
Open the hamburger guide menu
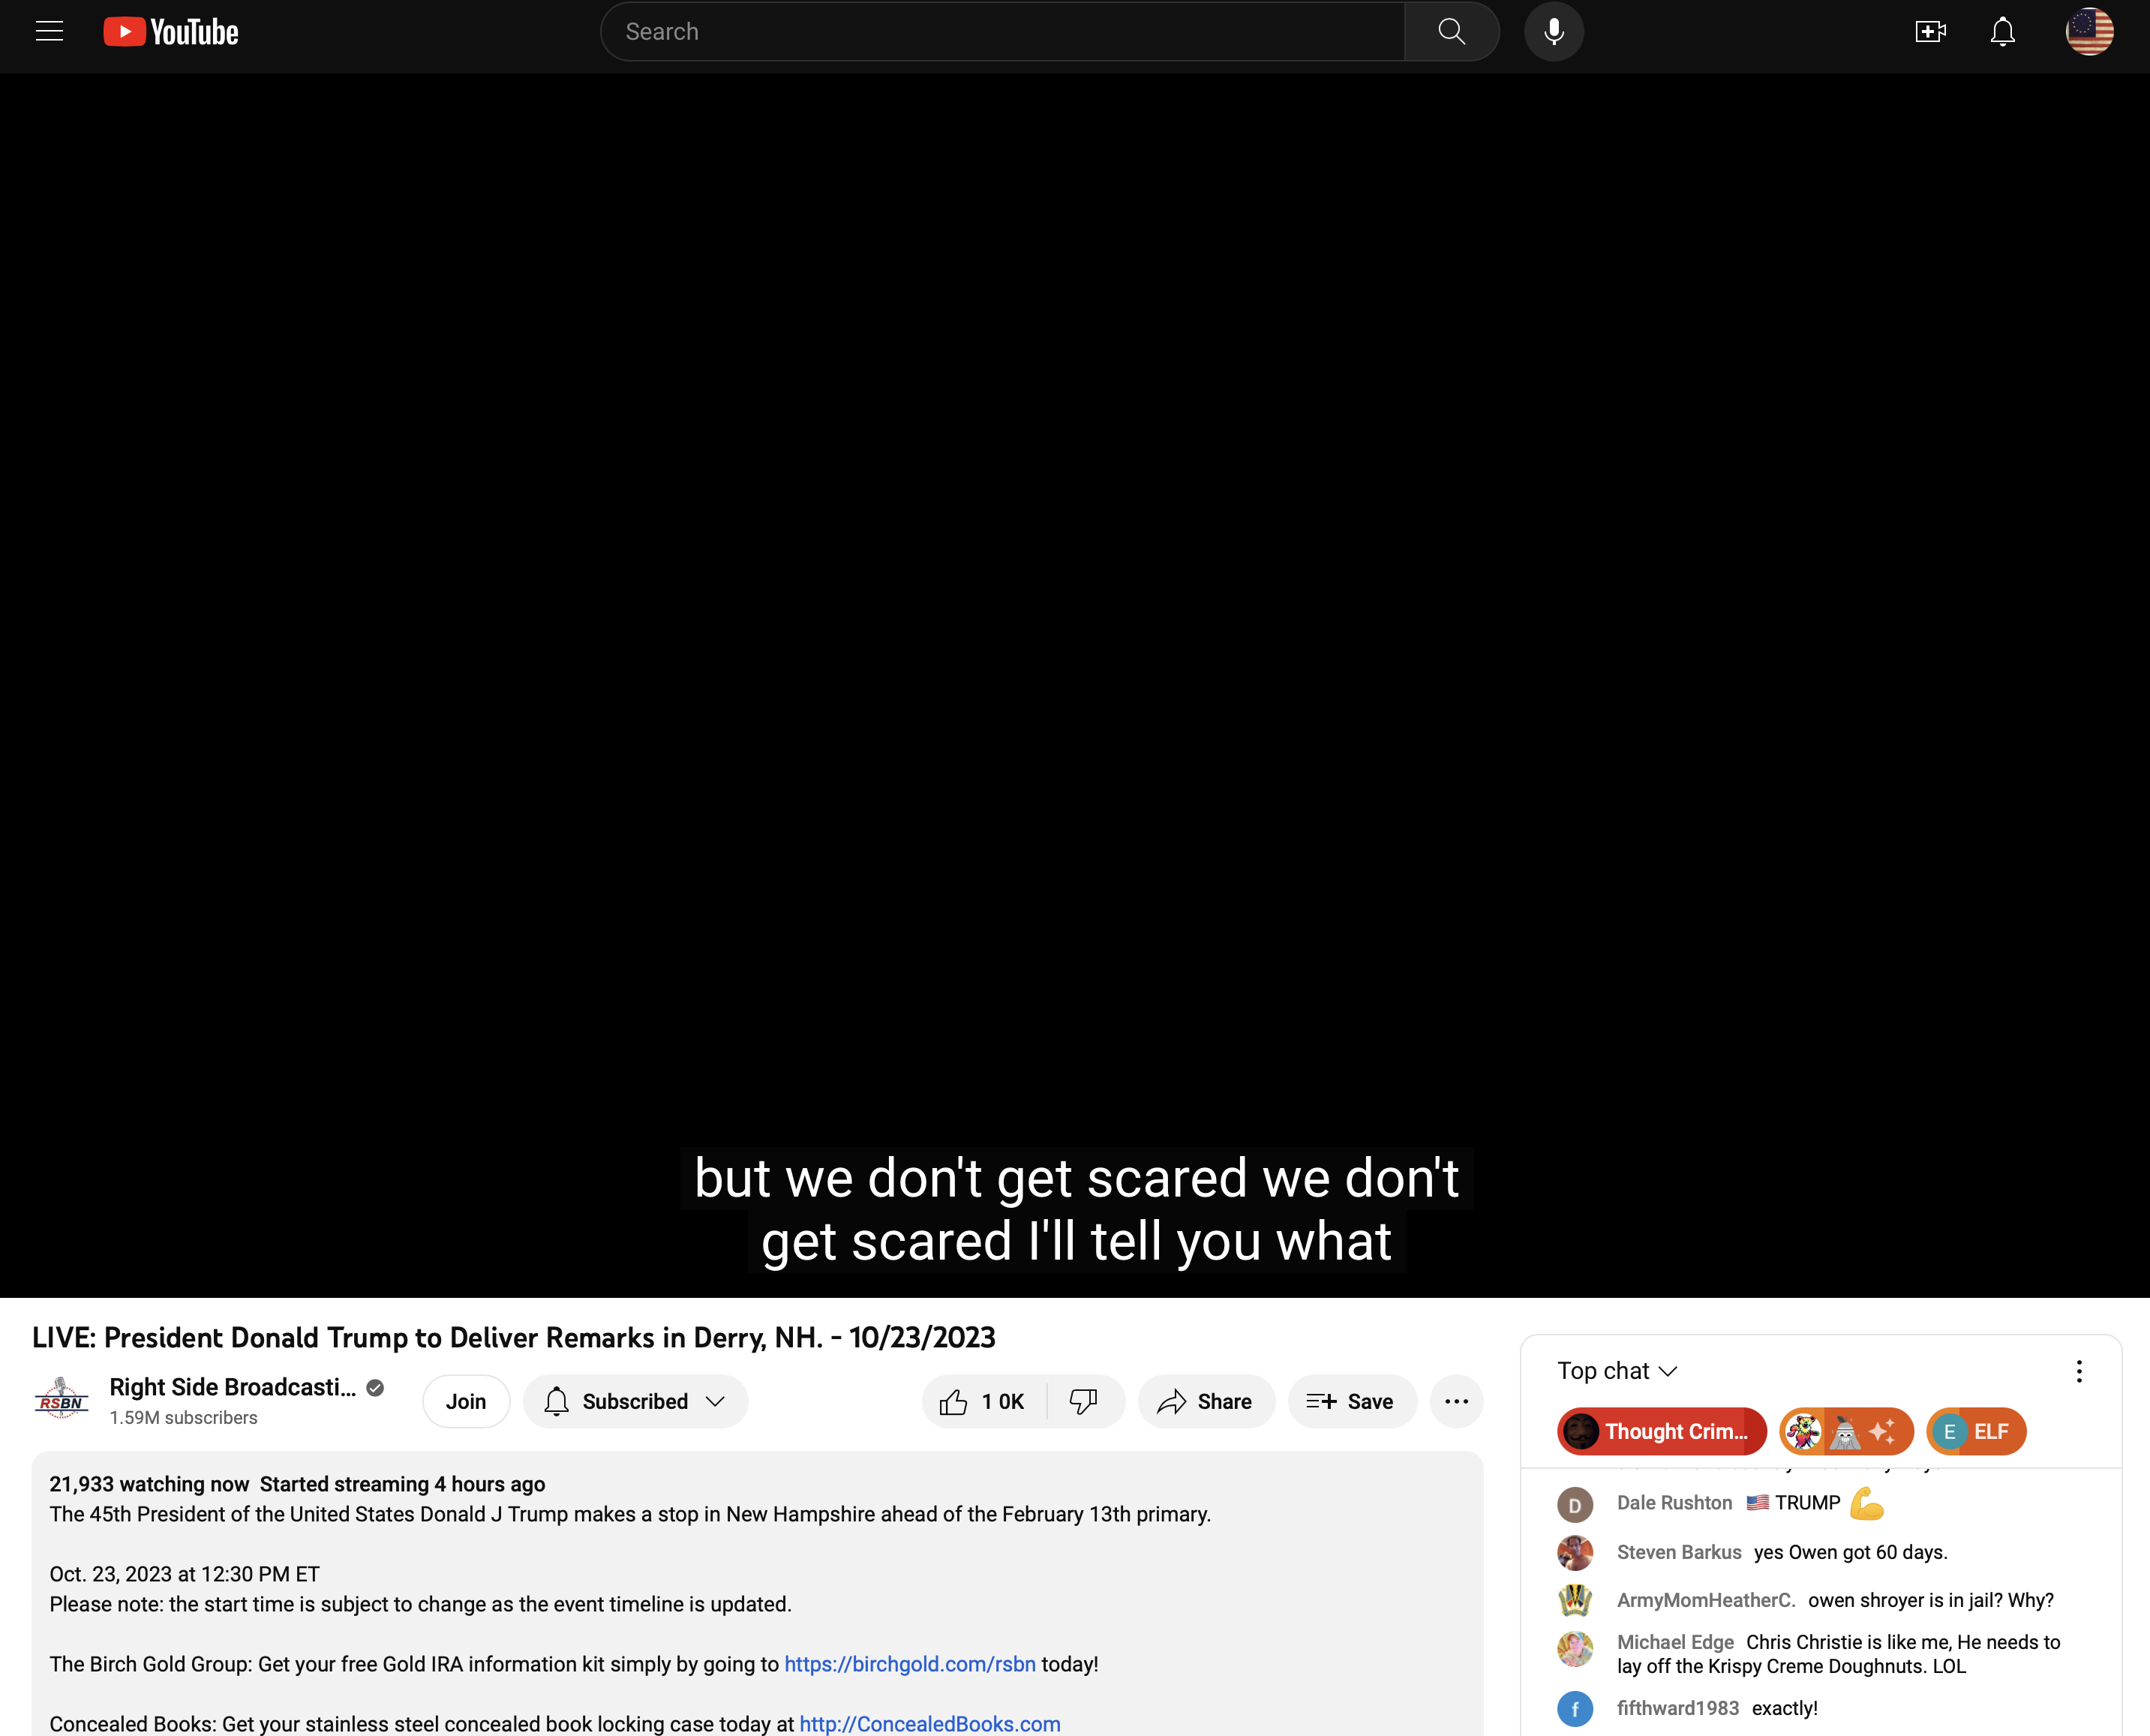click(x=49, y=32)
